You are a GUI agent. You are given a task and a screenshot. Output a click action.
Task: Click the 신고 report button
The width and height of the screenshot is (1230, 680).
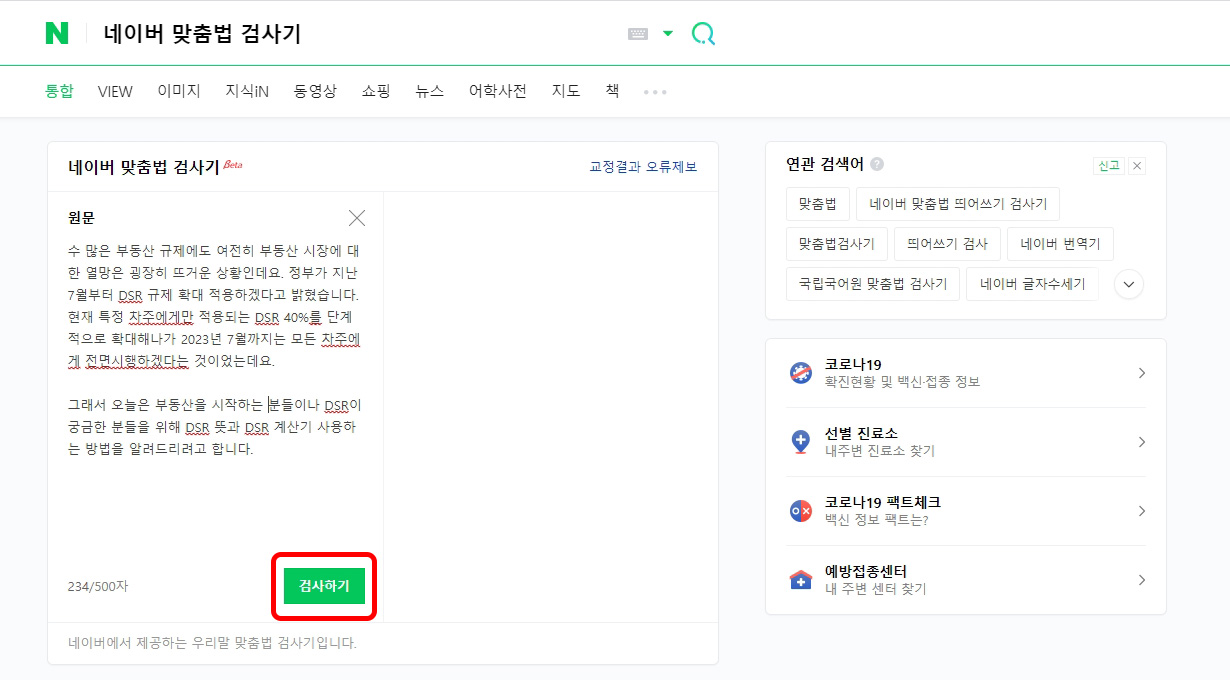click(x=1108, y=166)
